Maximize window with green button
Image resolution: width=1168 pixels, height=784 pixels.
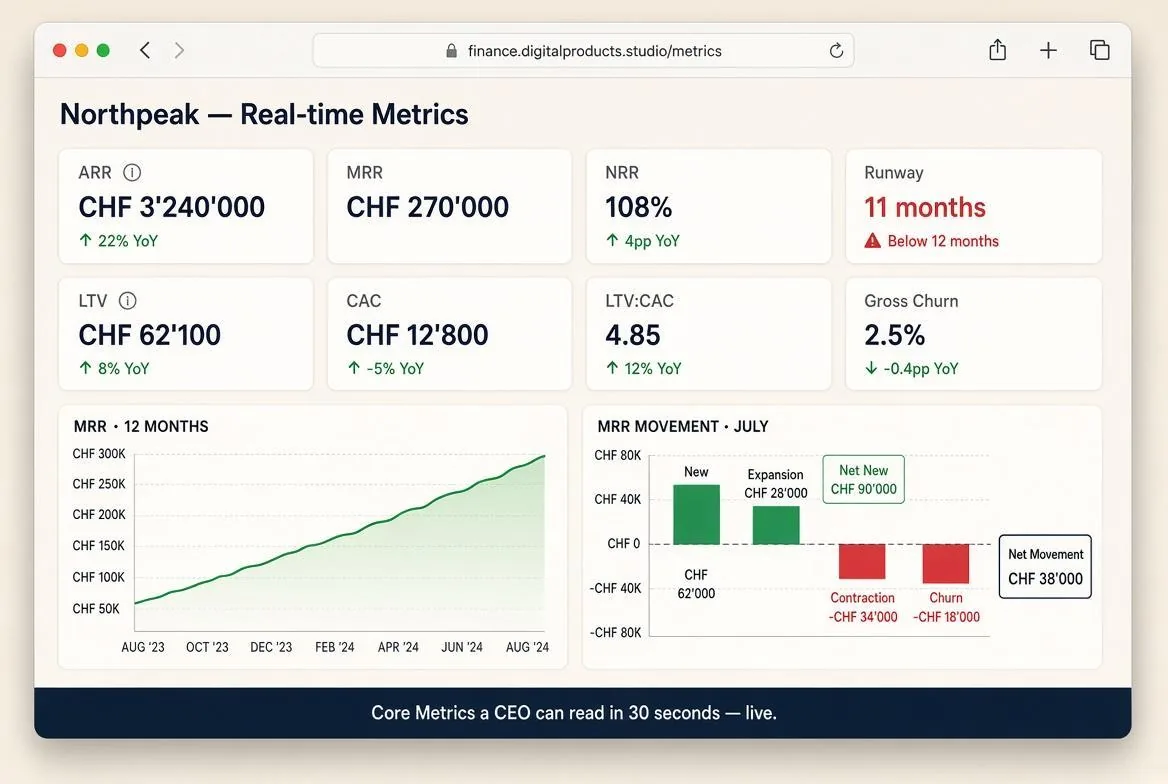pyautogui.click(x=104, y=50)
